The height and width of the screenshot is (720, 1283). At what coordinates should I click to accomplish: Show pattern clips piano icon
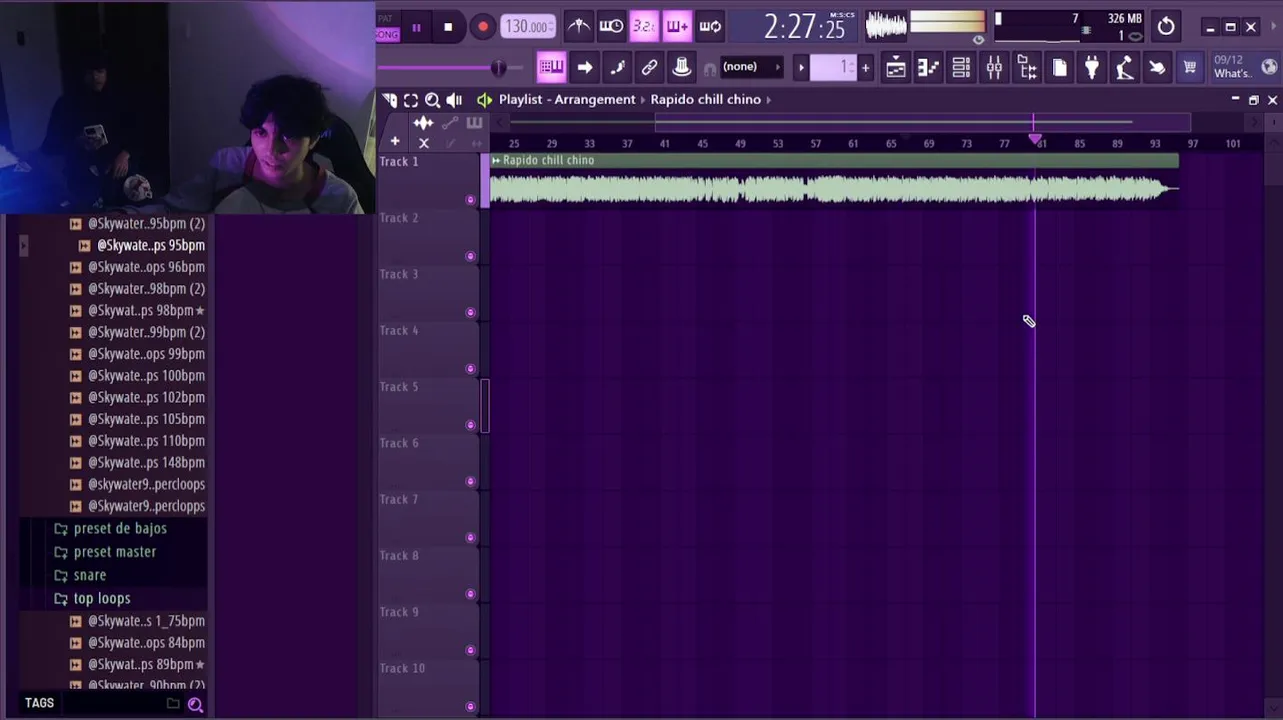[x=474, y=123]
